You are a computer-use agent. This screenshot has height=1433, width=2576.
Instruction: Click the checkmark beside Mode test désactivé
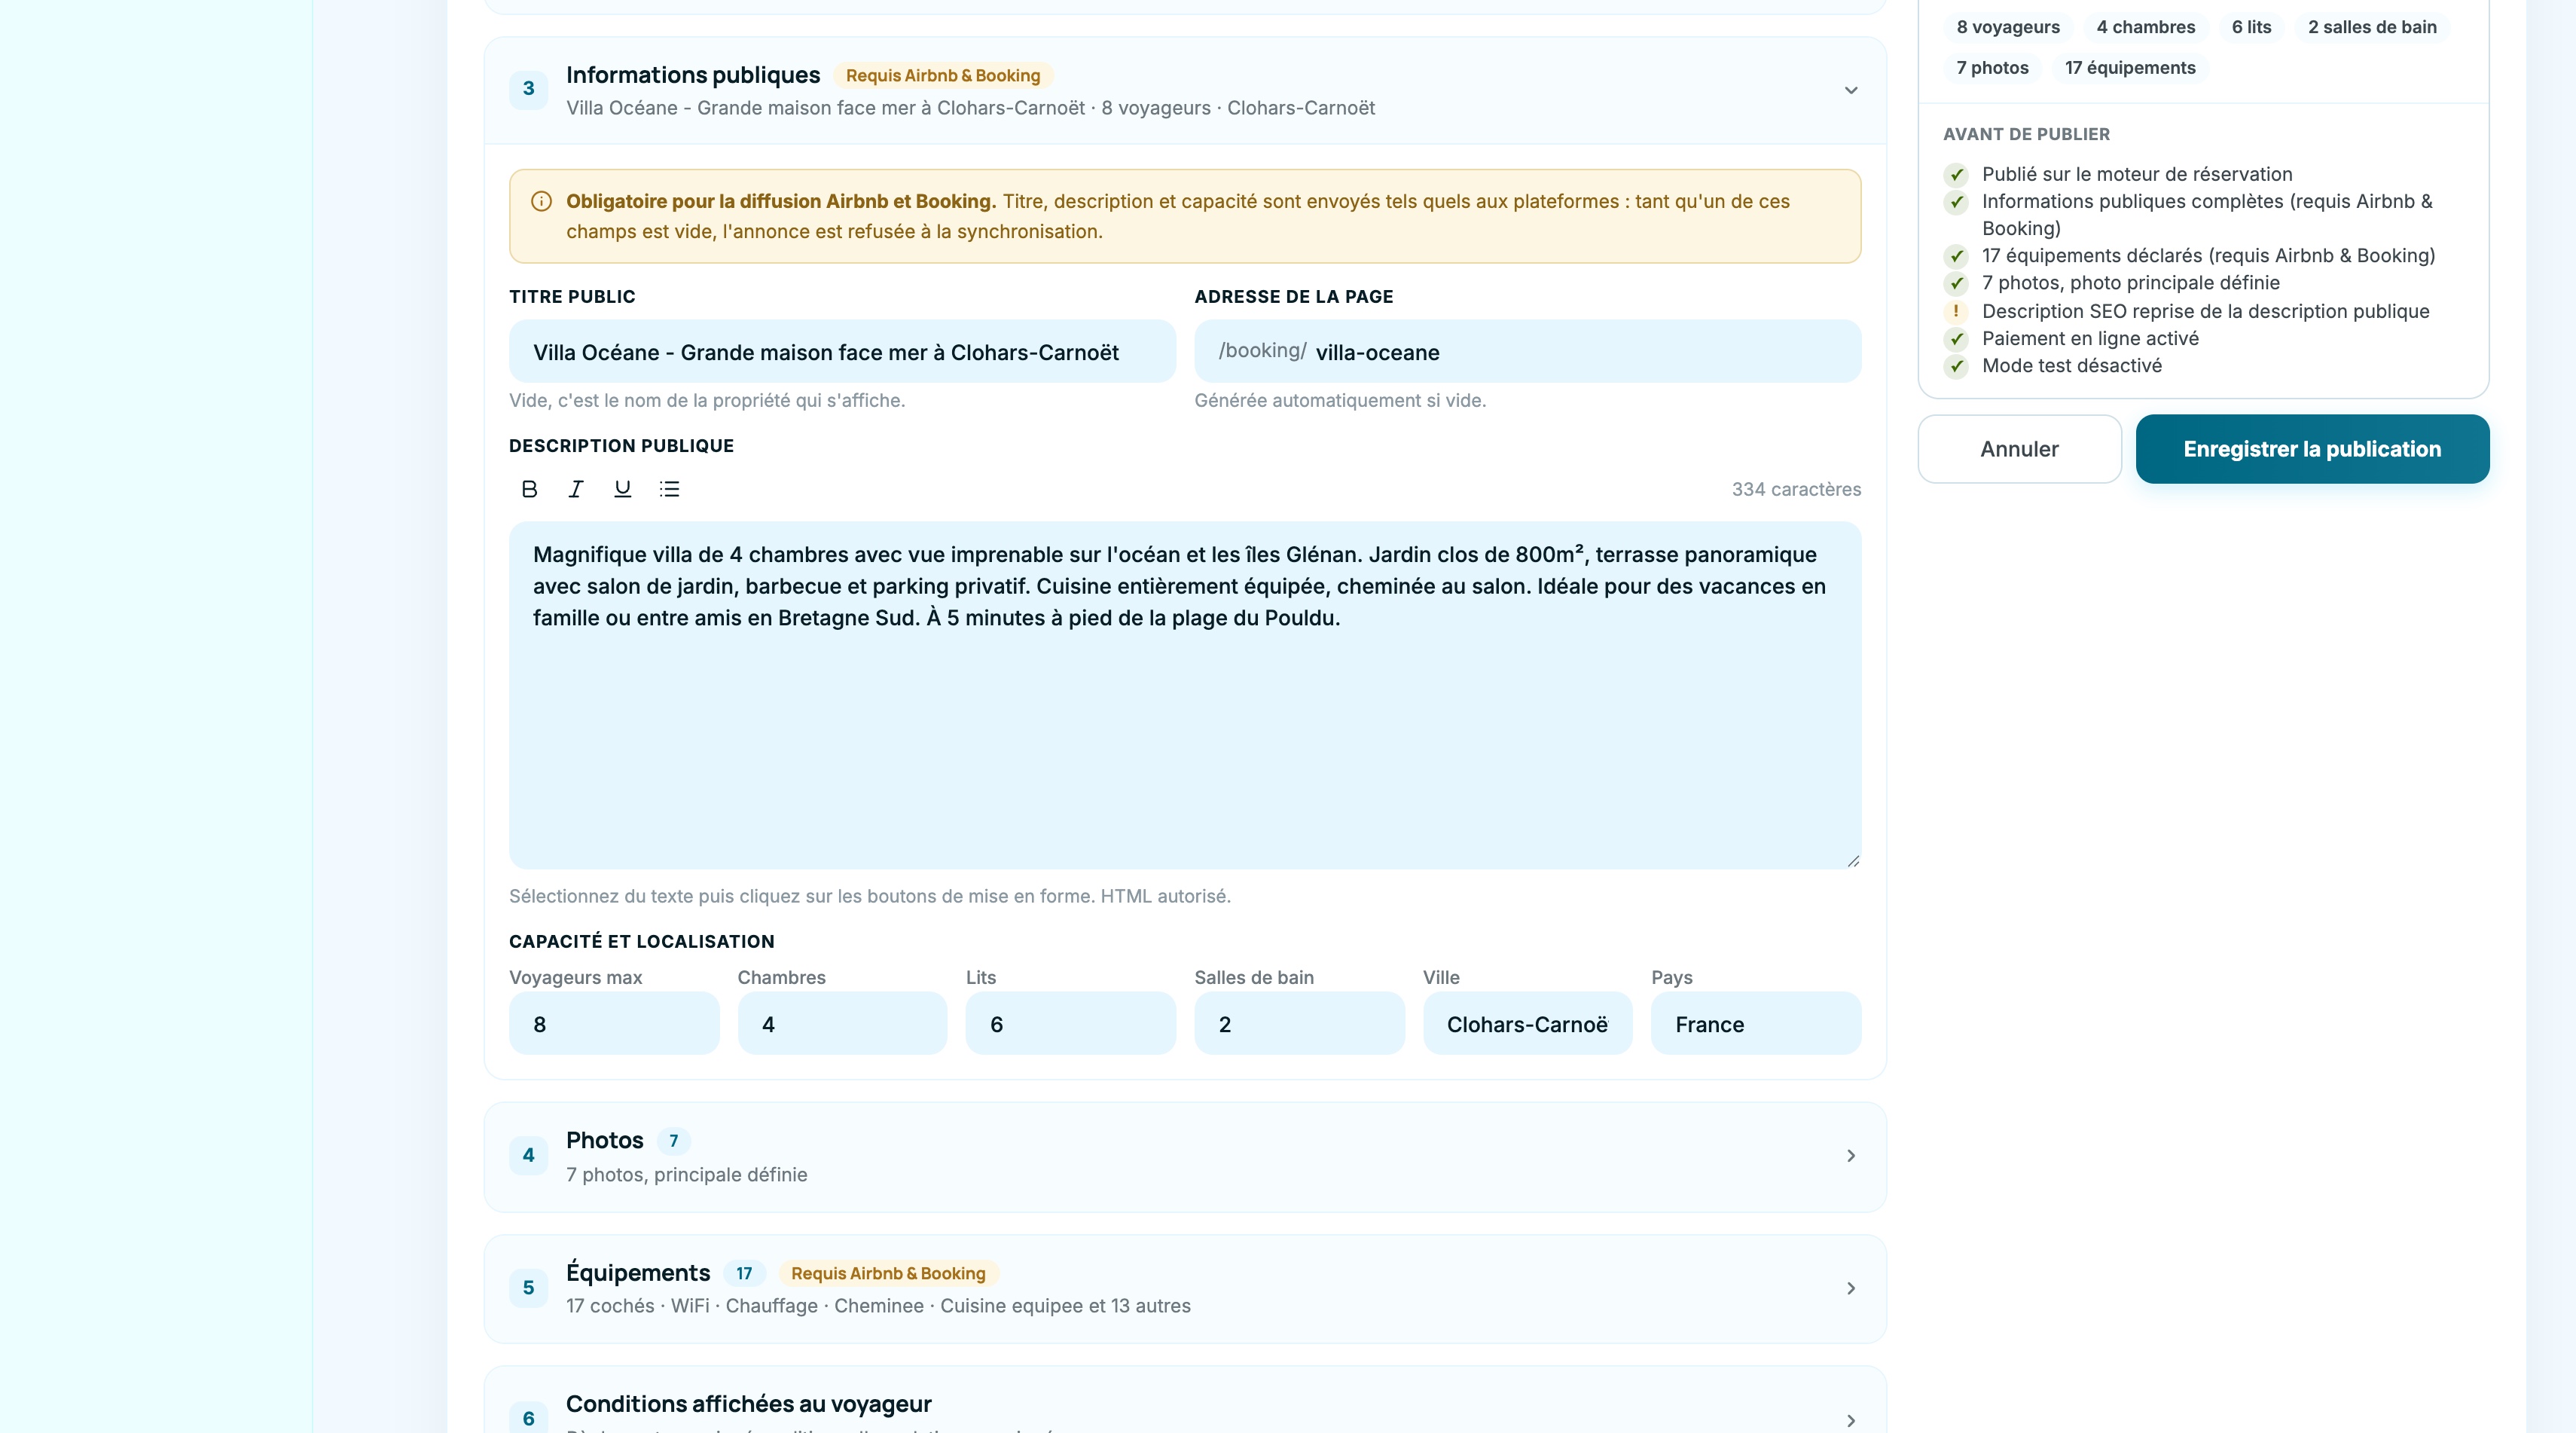coord(1956,366)
